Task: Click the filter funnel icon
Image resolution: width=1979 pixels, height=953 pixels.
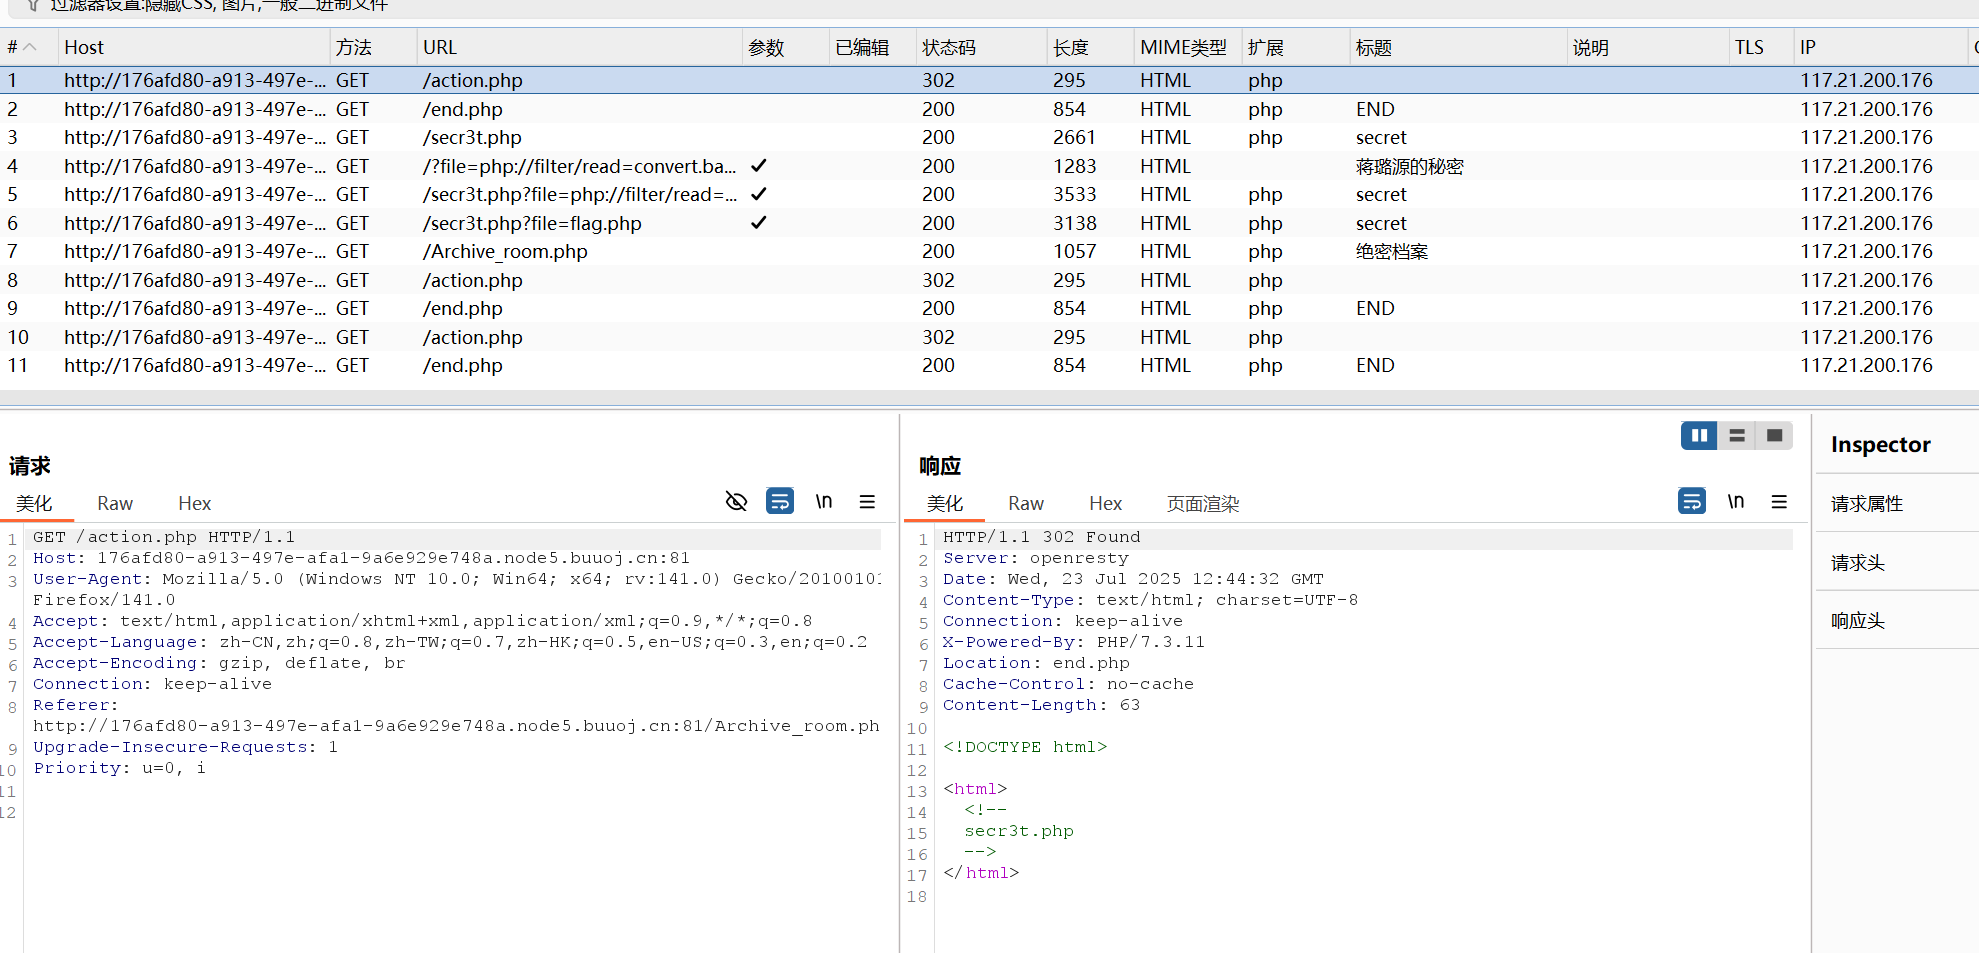Action: (33, 5)
